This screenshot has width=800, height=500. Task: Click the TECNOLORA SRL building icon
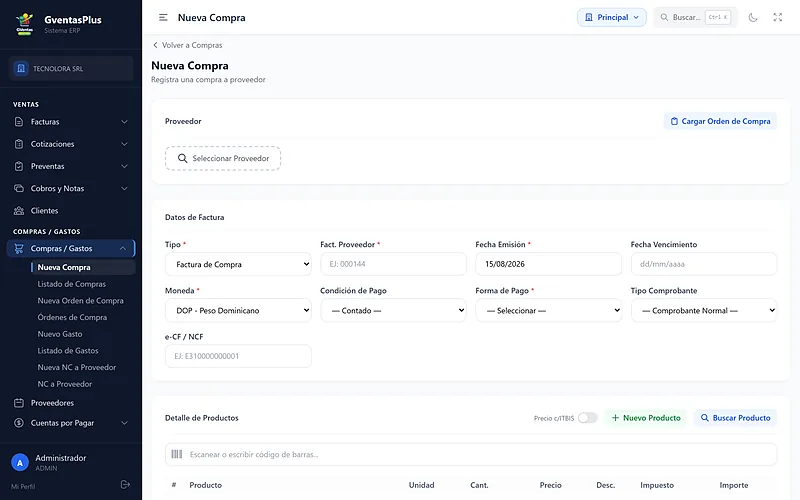21,68
